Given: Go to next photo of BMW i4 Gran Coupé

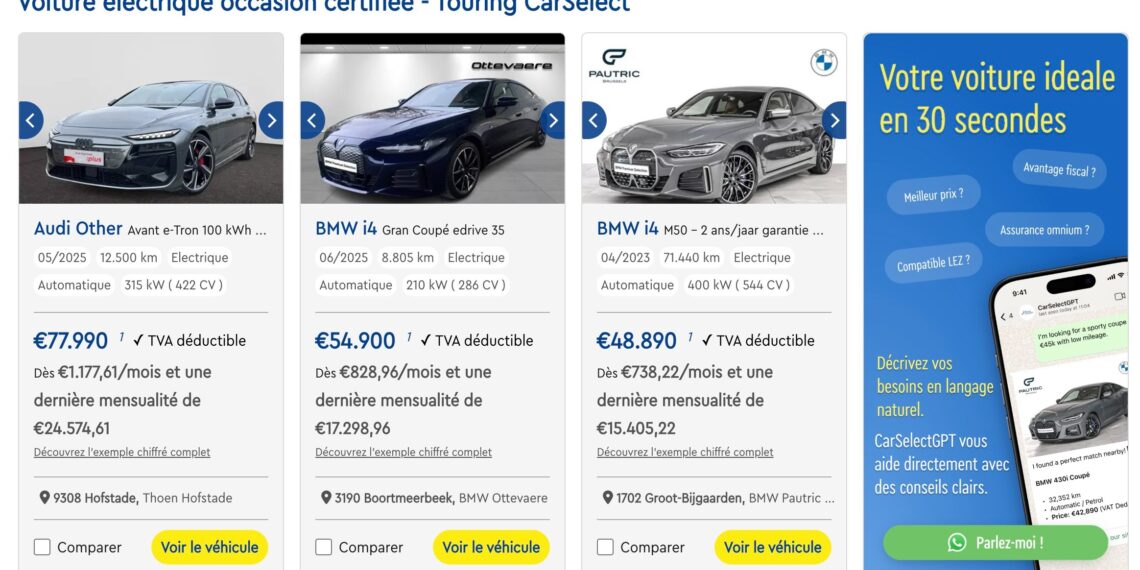Looking at the screenshot, I should (x=553, y=120).
